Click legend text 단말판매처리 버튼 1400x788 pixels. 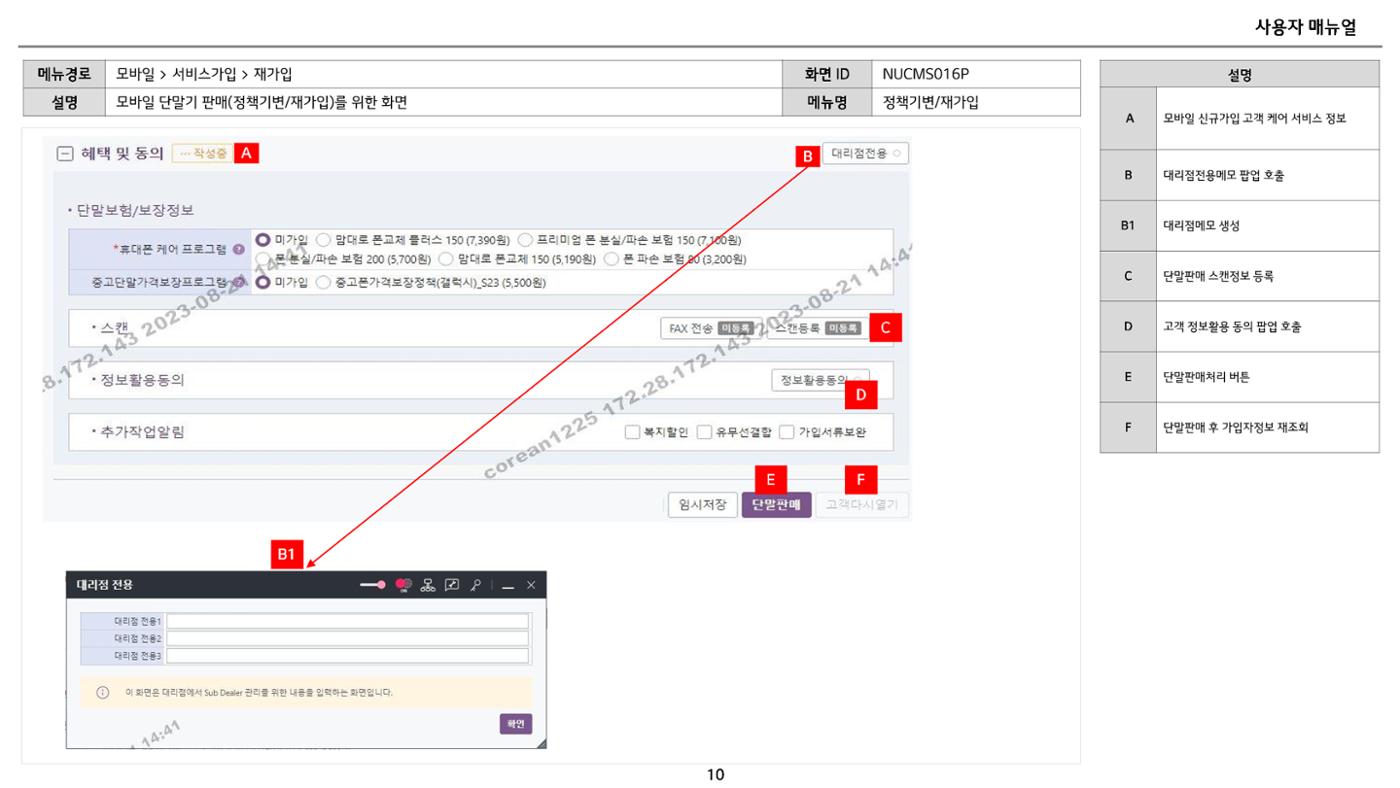coord(1206,378)
